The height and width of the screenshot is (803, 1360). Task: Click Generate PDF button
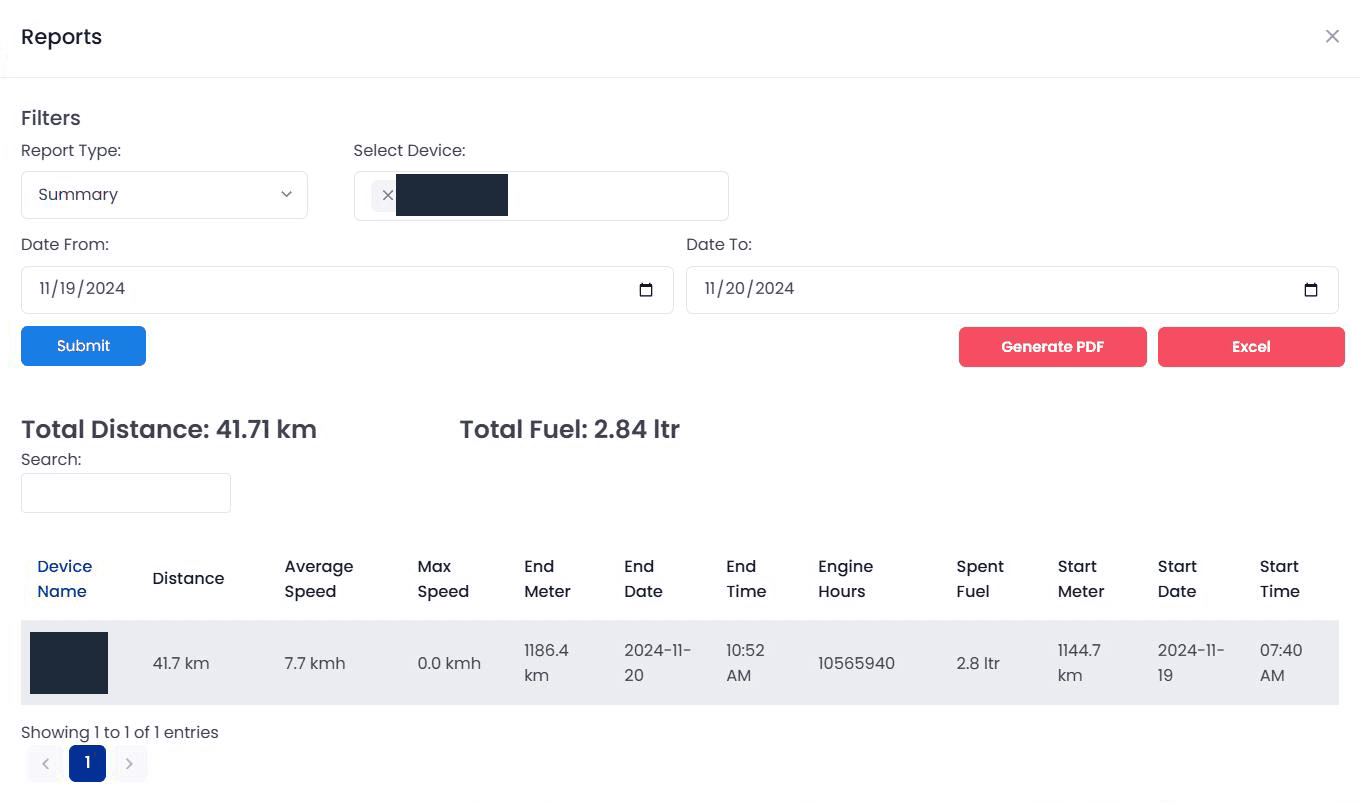point(1052,347)
